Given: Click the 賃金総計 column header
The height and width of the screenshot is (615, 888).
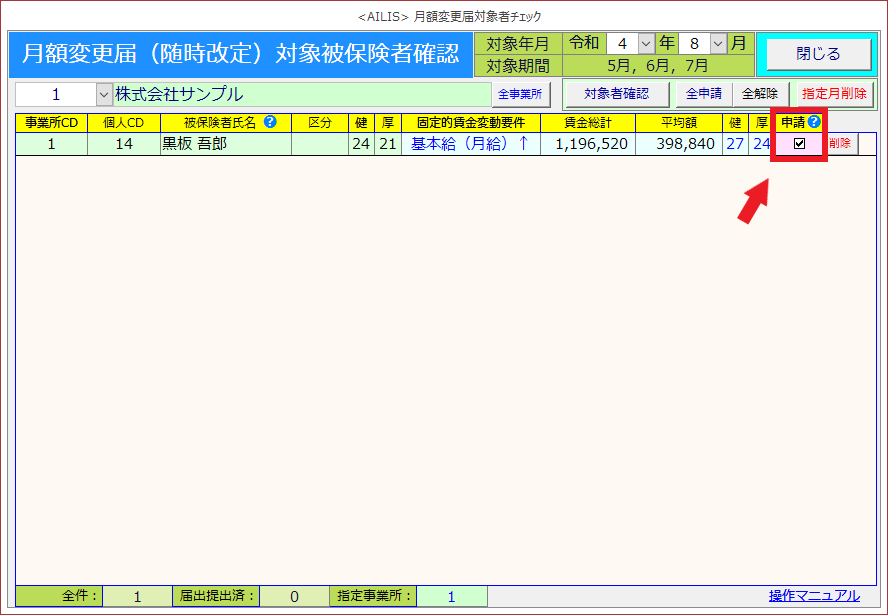Looking at the screenshot, I should (x=588, y=122).
